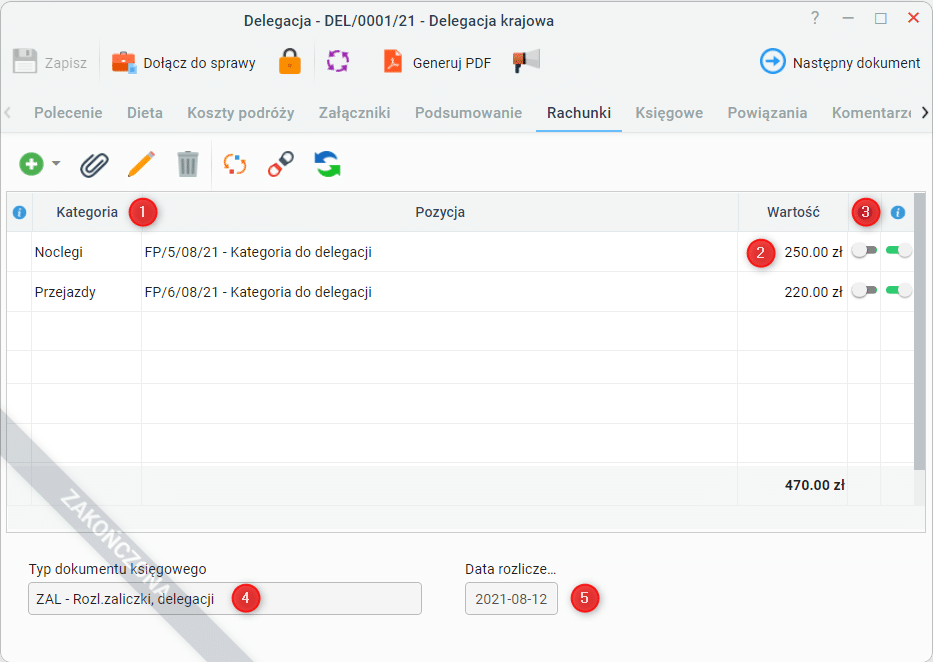Select the Noclegi category cell

(x=86, y=252)
